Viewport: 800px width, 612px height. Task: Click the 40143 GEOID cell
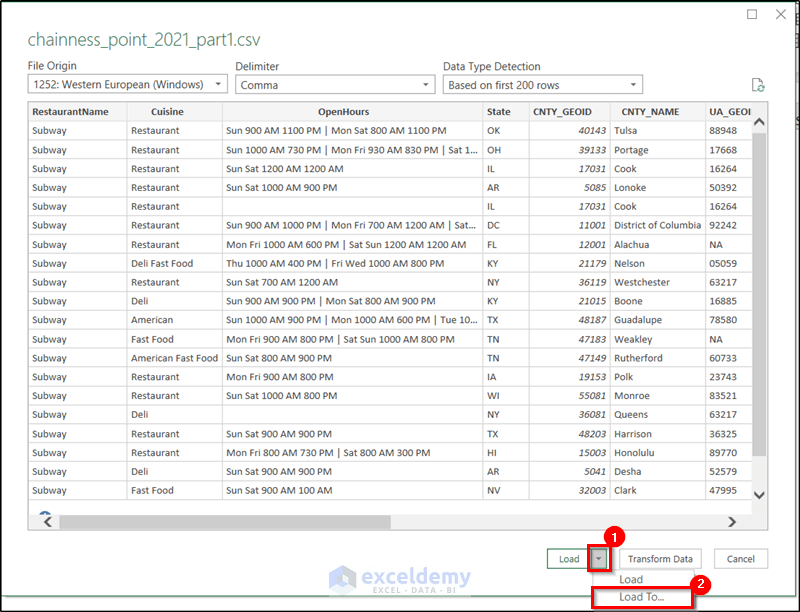click(570, 131)
